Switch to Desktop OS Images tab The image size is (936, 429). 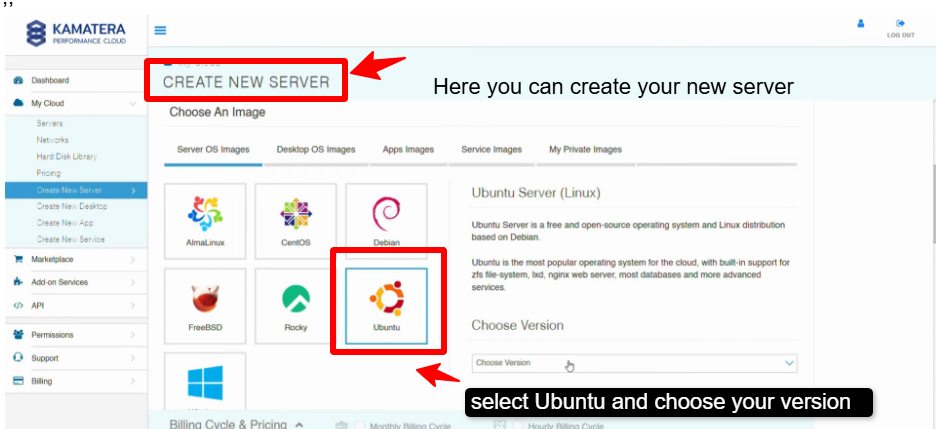pyautogui.click(x=316, y=150)
